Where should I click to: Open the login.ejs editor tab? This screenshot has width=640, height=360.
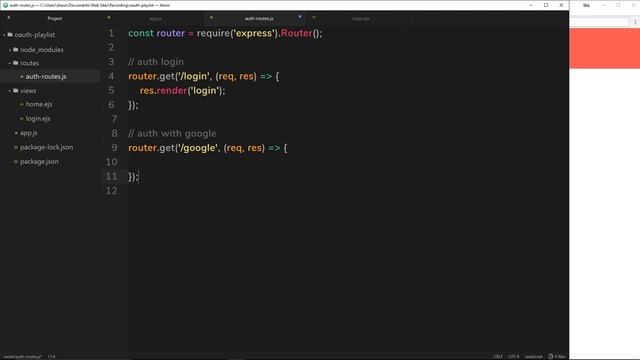click(361, 19)
